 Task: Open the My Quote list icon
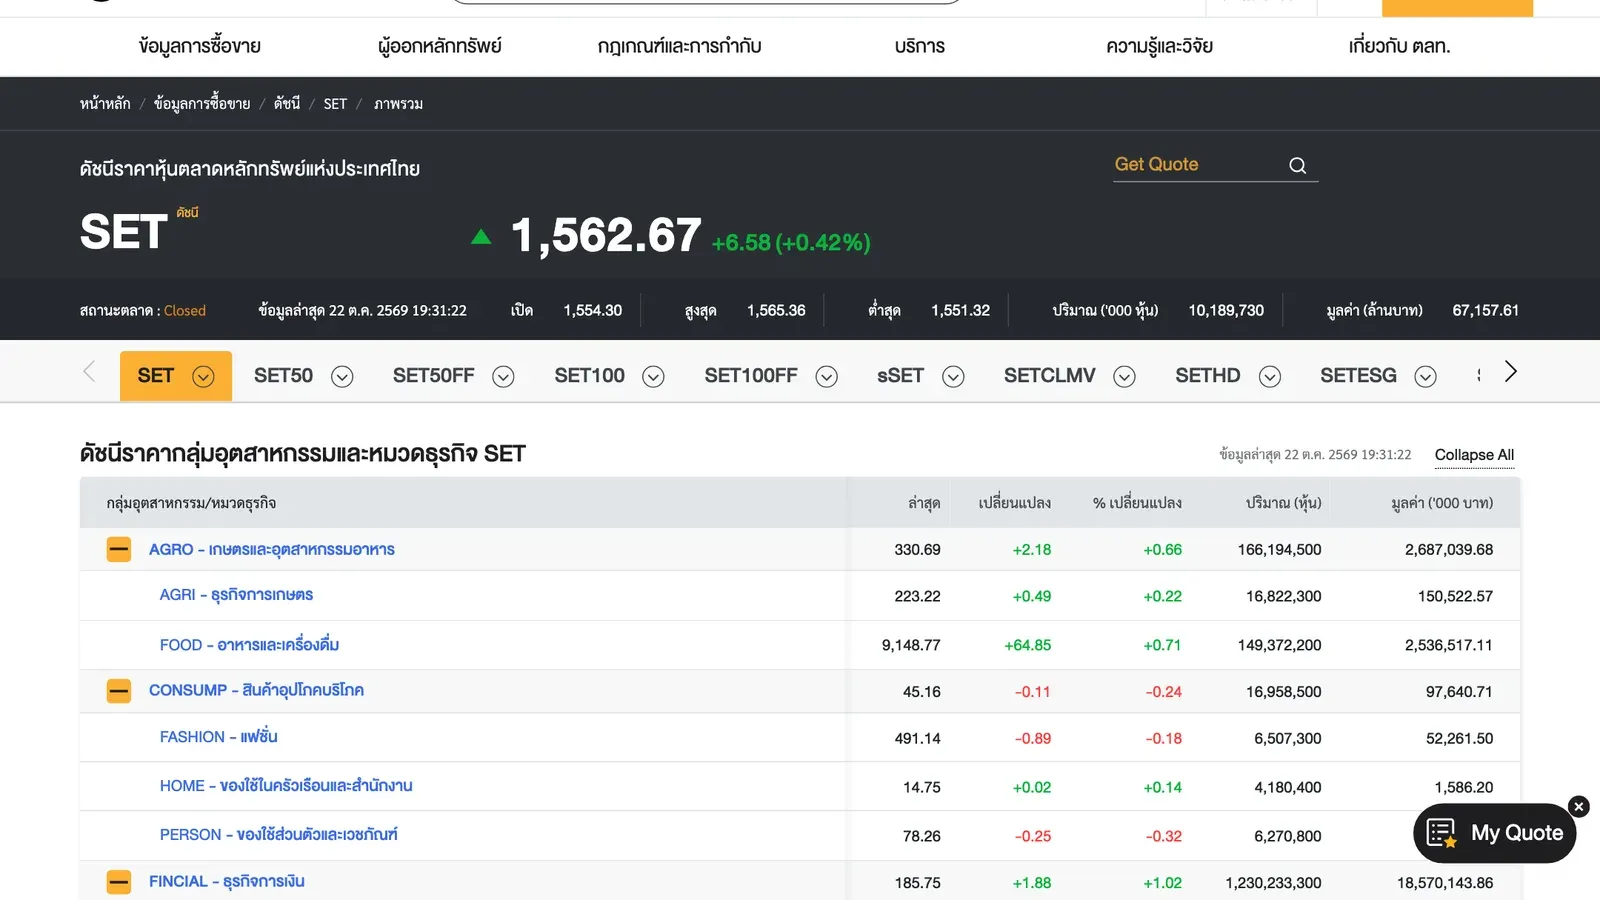1441,833
